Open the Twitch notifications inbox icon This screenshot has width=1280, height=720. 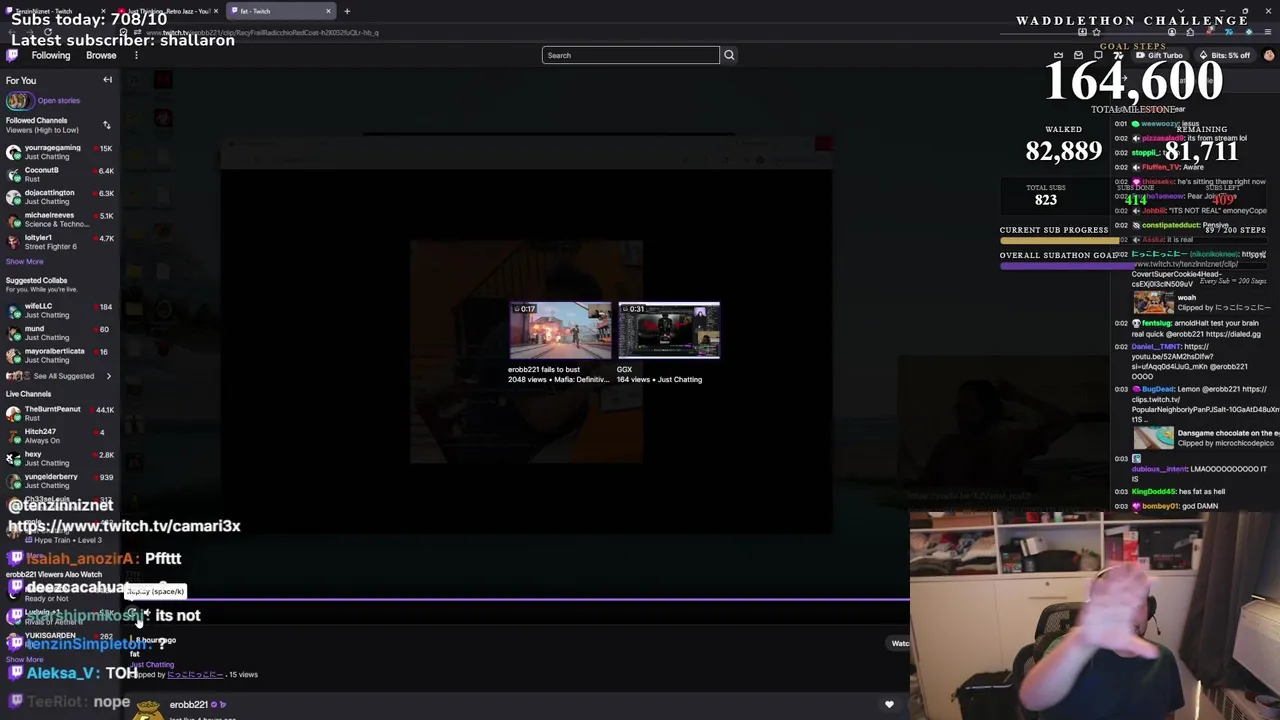click(1078, 55)
